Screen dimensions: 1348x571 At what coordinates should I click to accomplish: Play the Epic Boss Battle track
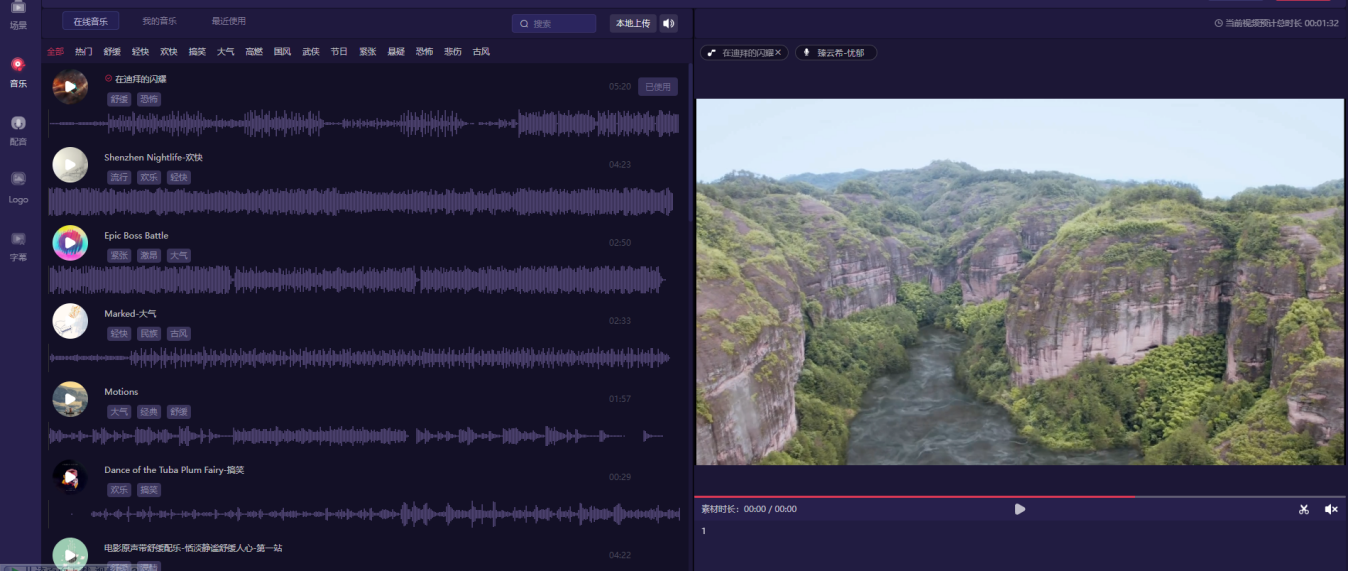coord(70,243)
